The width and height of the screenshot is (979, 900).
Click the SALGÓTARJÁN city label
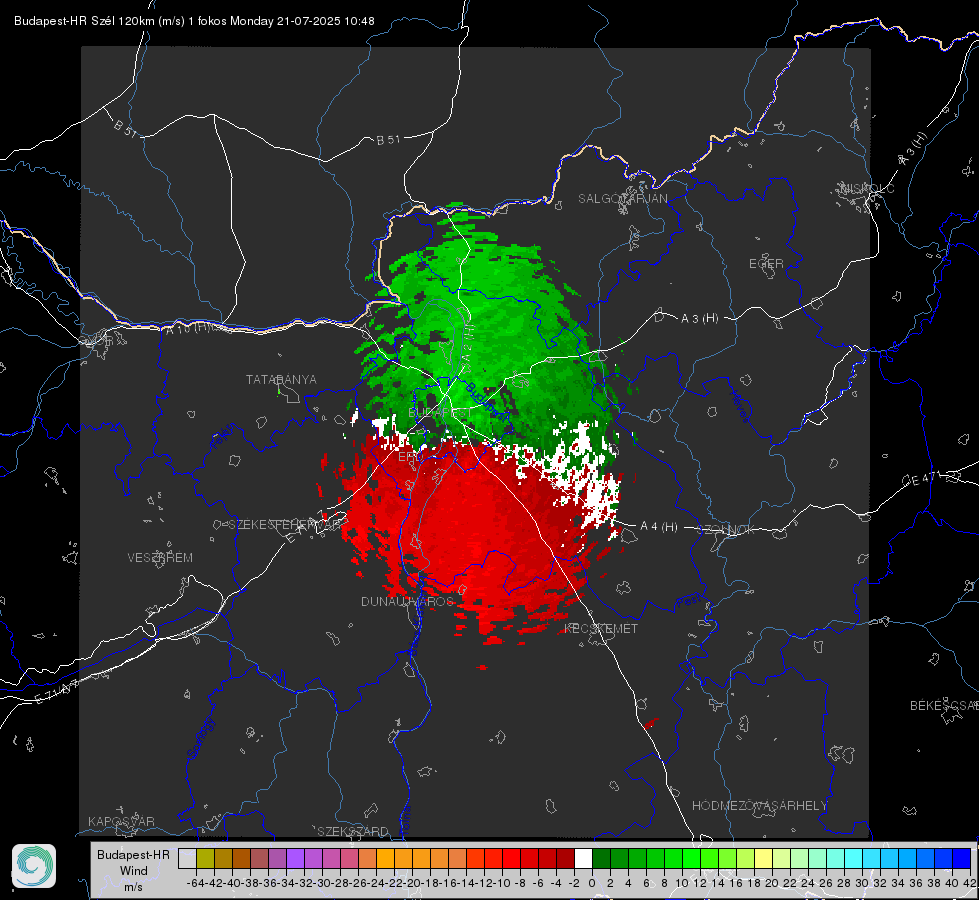pyautogui.click(x=622, y=199)
